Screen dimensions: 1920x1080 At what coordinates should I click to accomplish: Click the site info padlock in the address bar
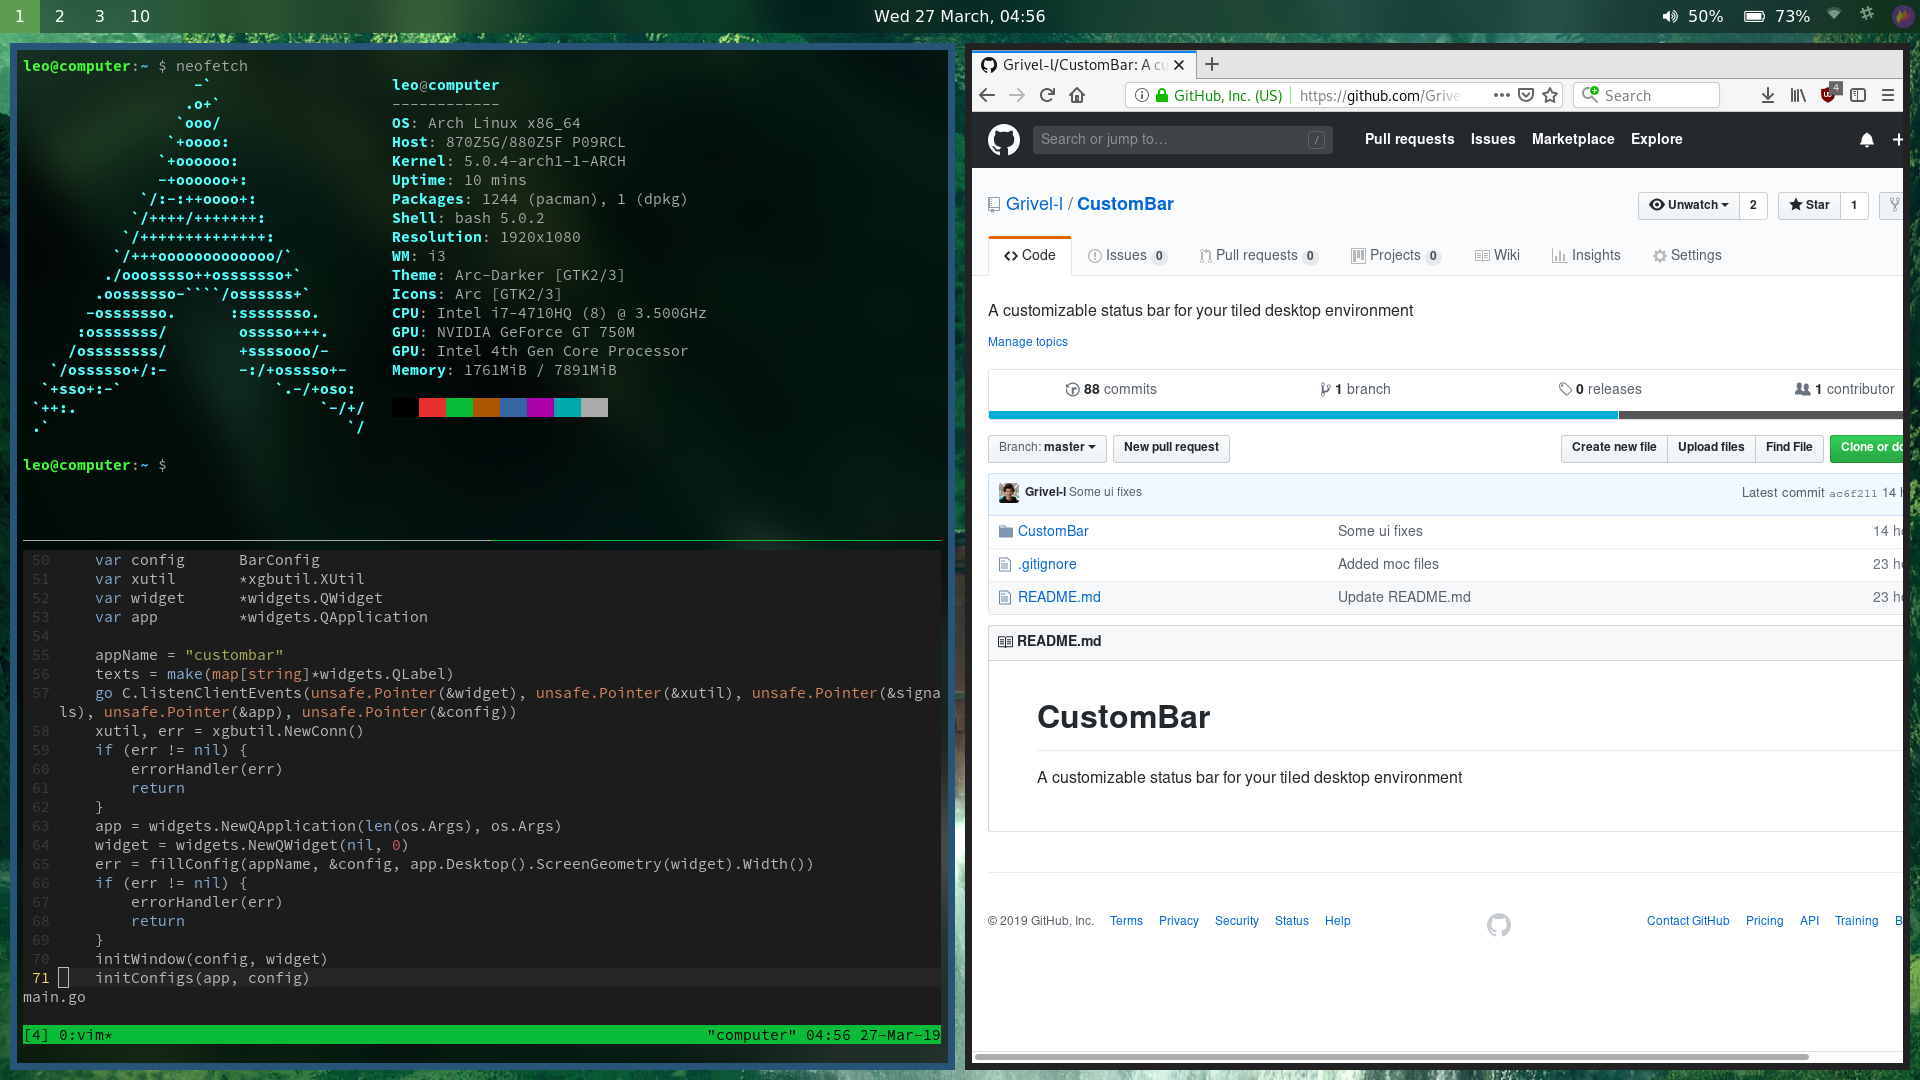(x=1161, y=95)
